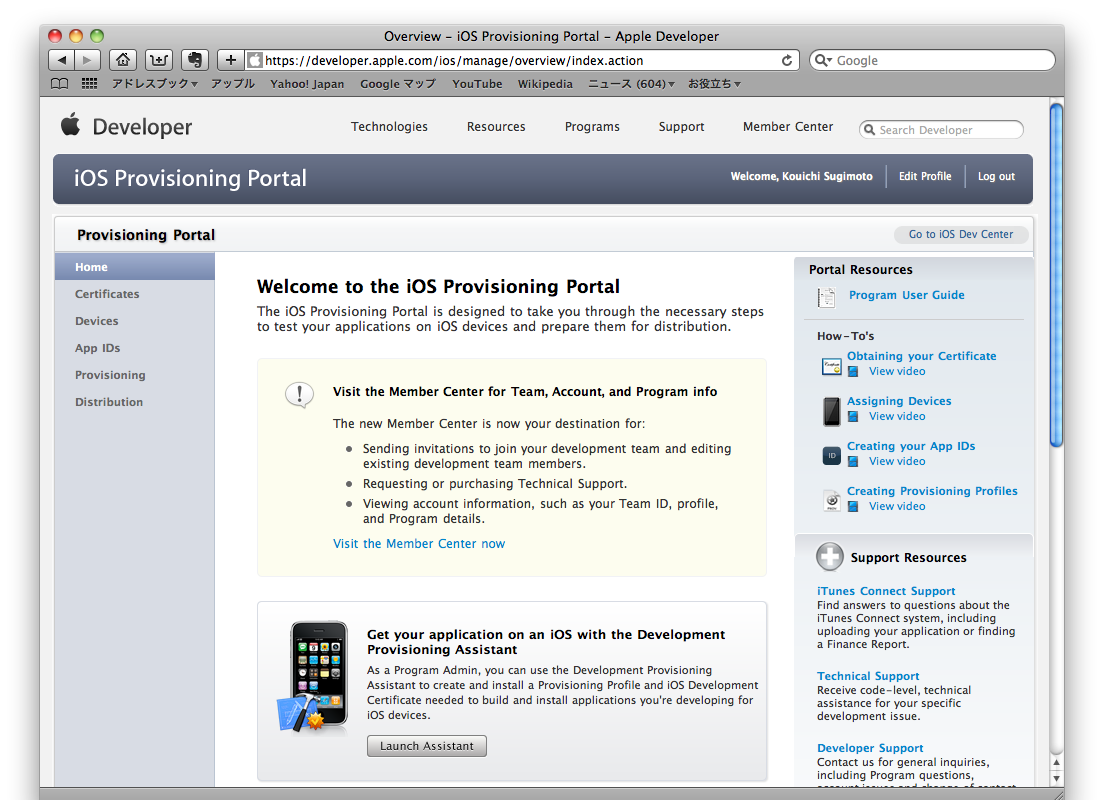The width and height of the screenshot is (1104, 800).
Task: Click the Home icon in the toolbar
Action: pos(123,60)
